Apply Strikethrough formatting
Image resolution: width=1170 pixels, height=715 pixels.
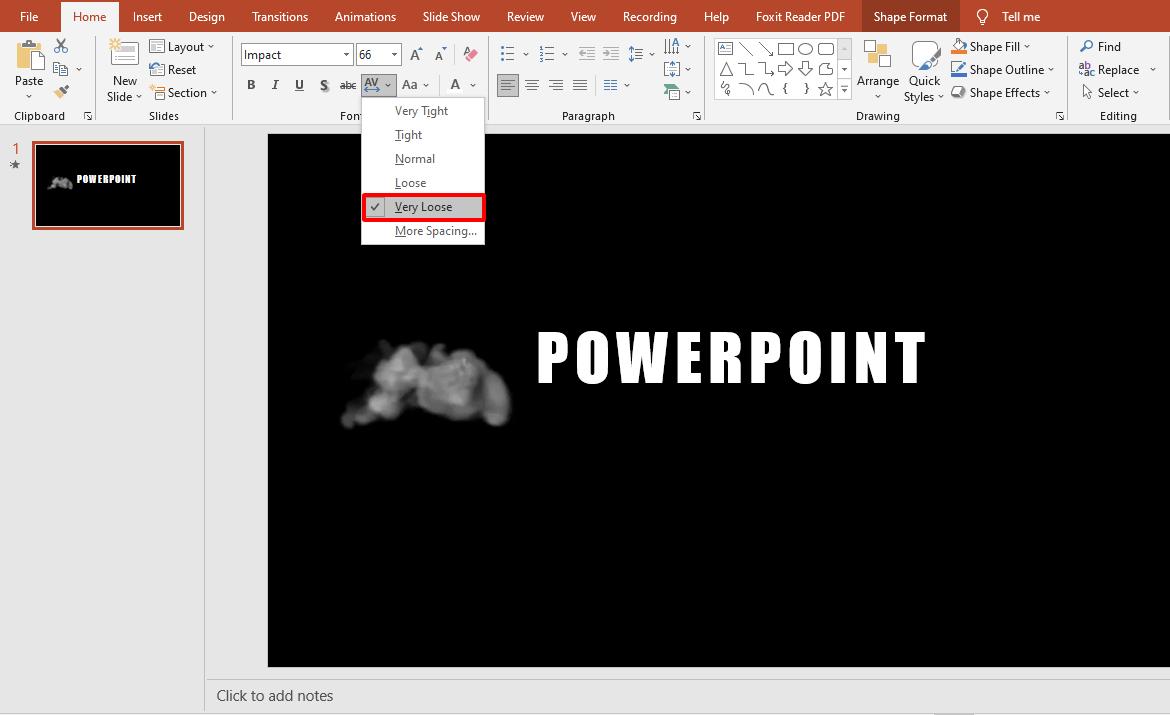click(347, 85)
